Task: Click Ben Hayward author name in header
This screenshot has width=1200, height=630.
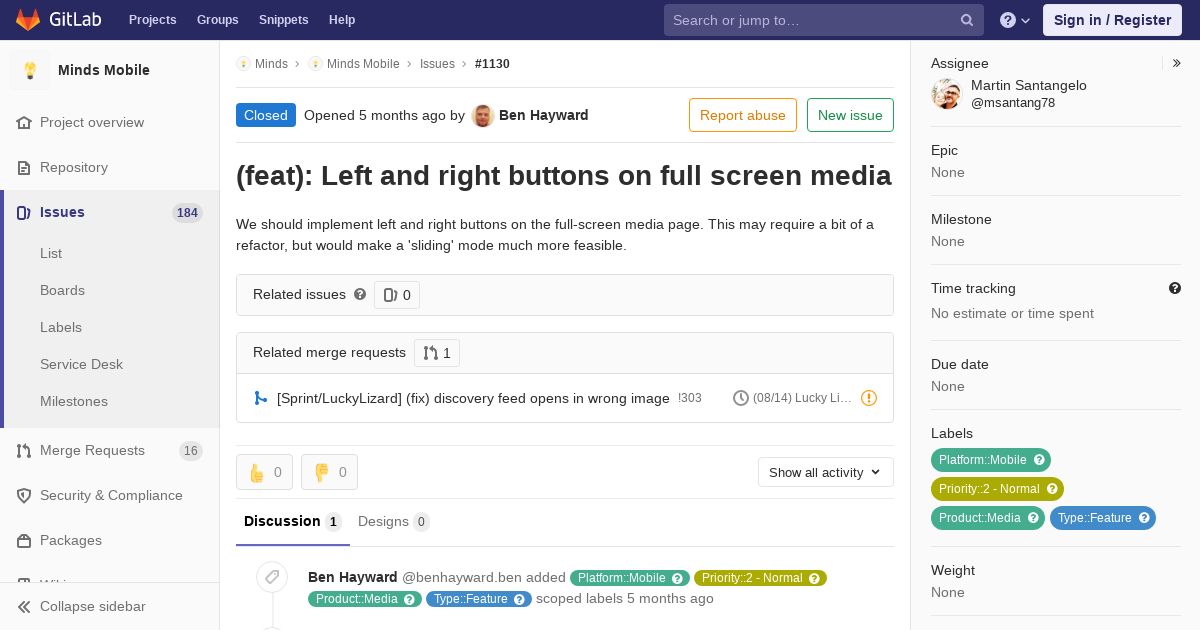Action: pos(543,115)
